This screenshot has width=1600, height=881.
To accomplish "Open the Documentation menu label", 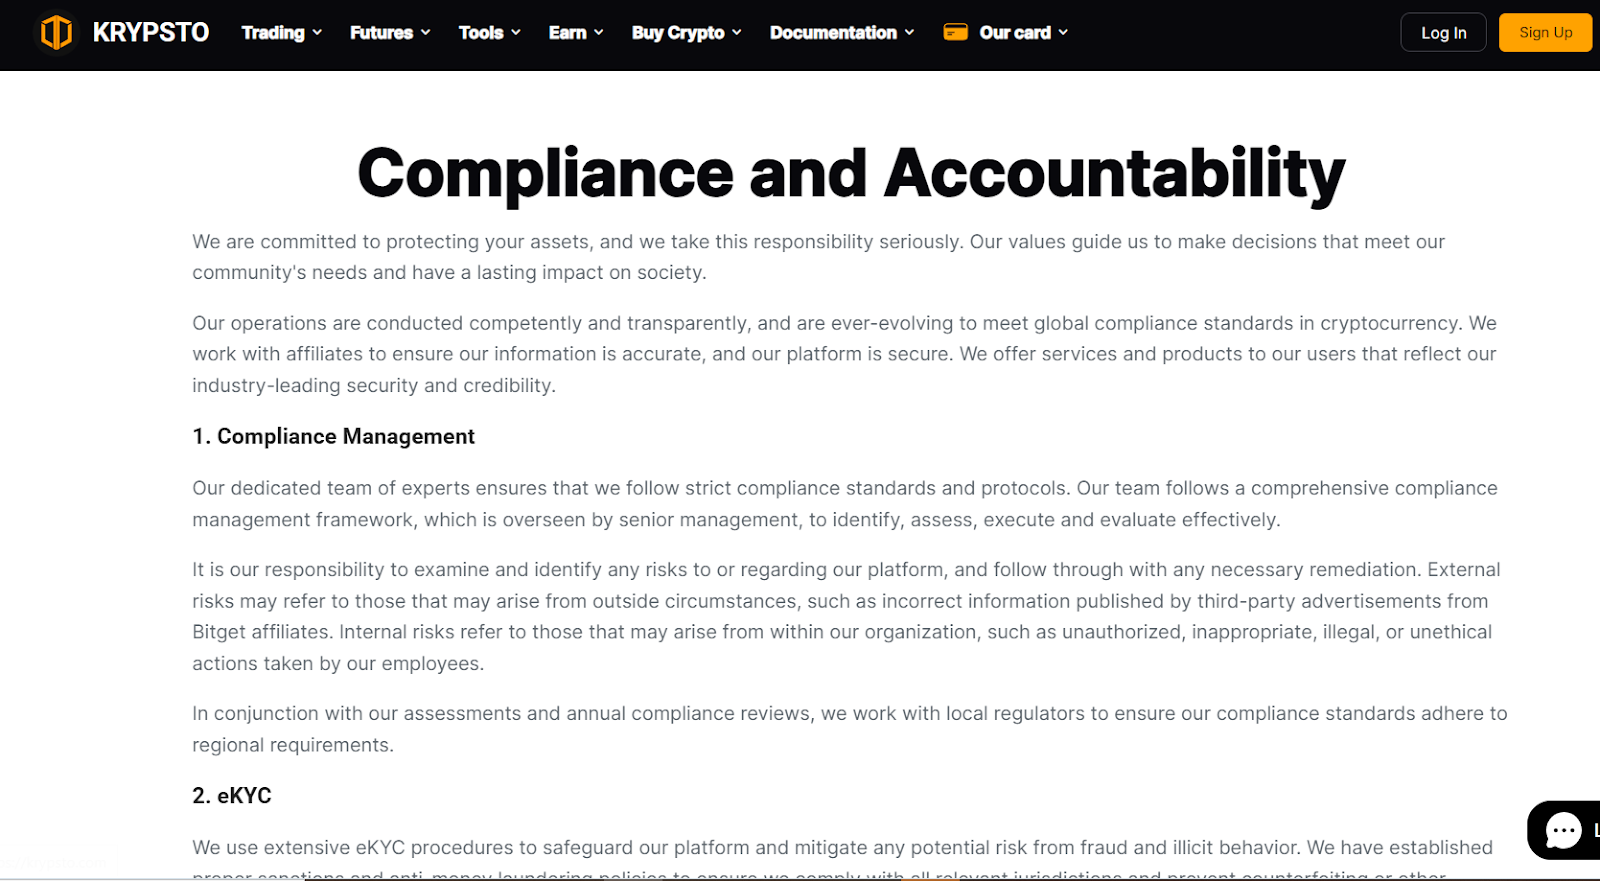I will click(x=832, y=33).
